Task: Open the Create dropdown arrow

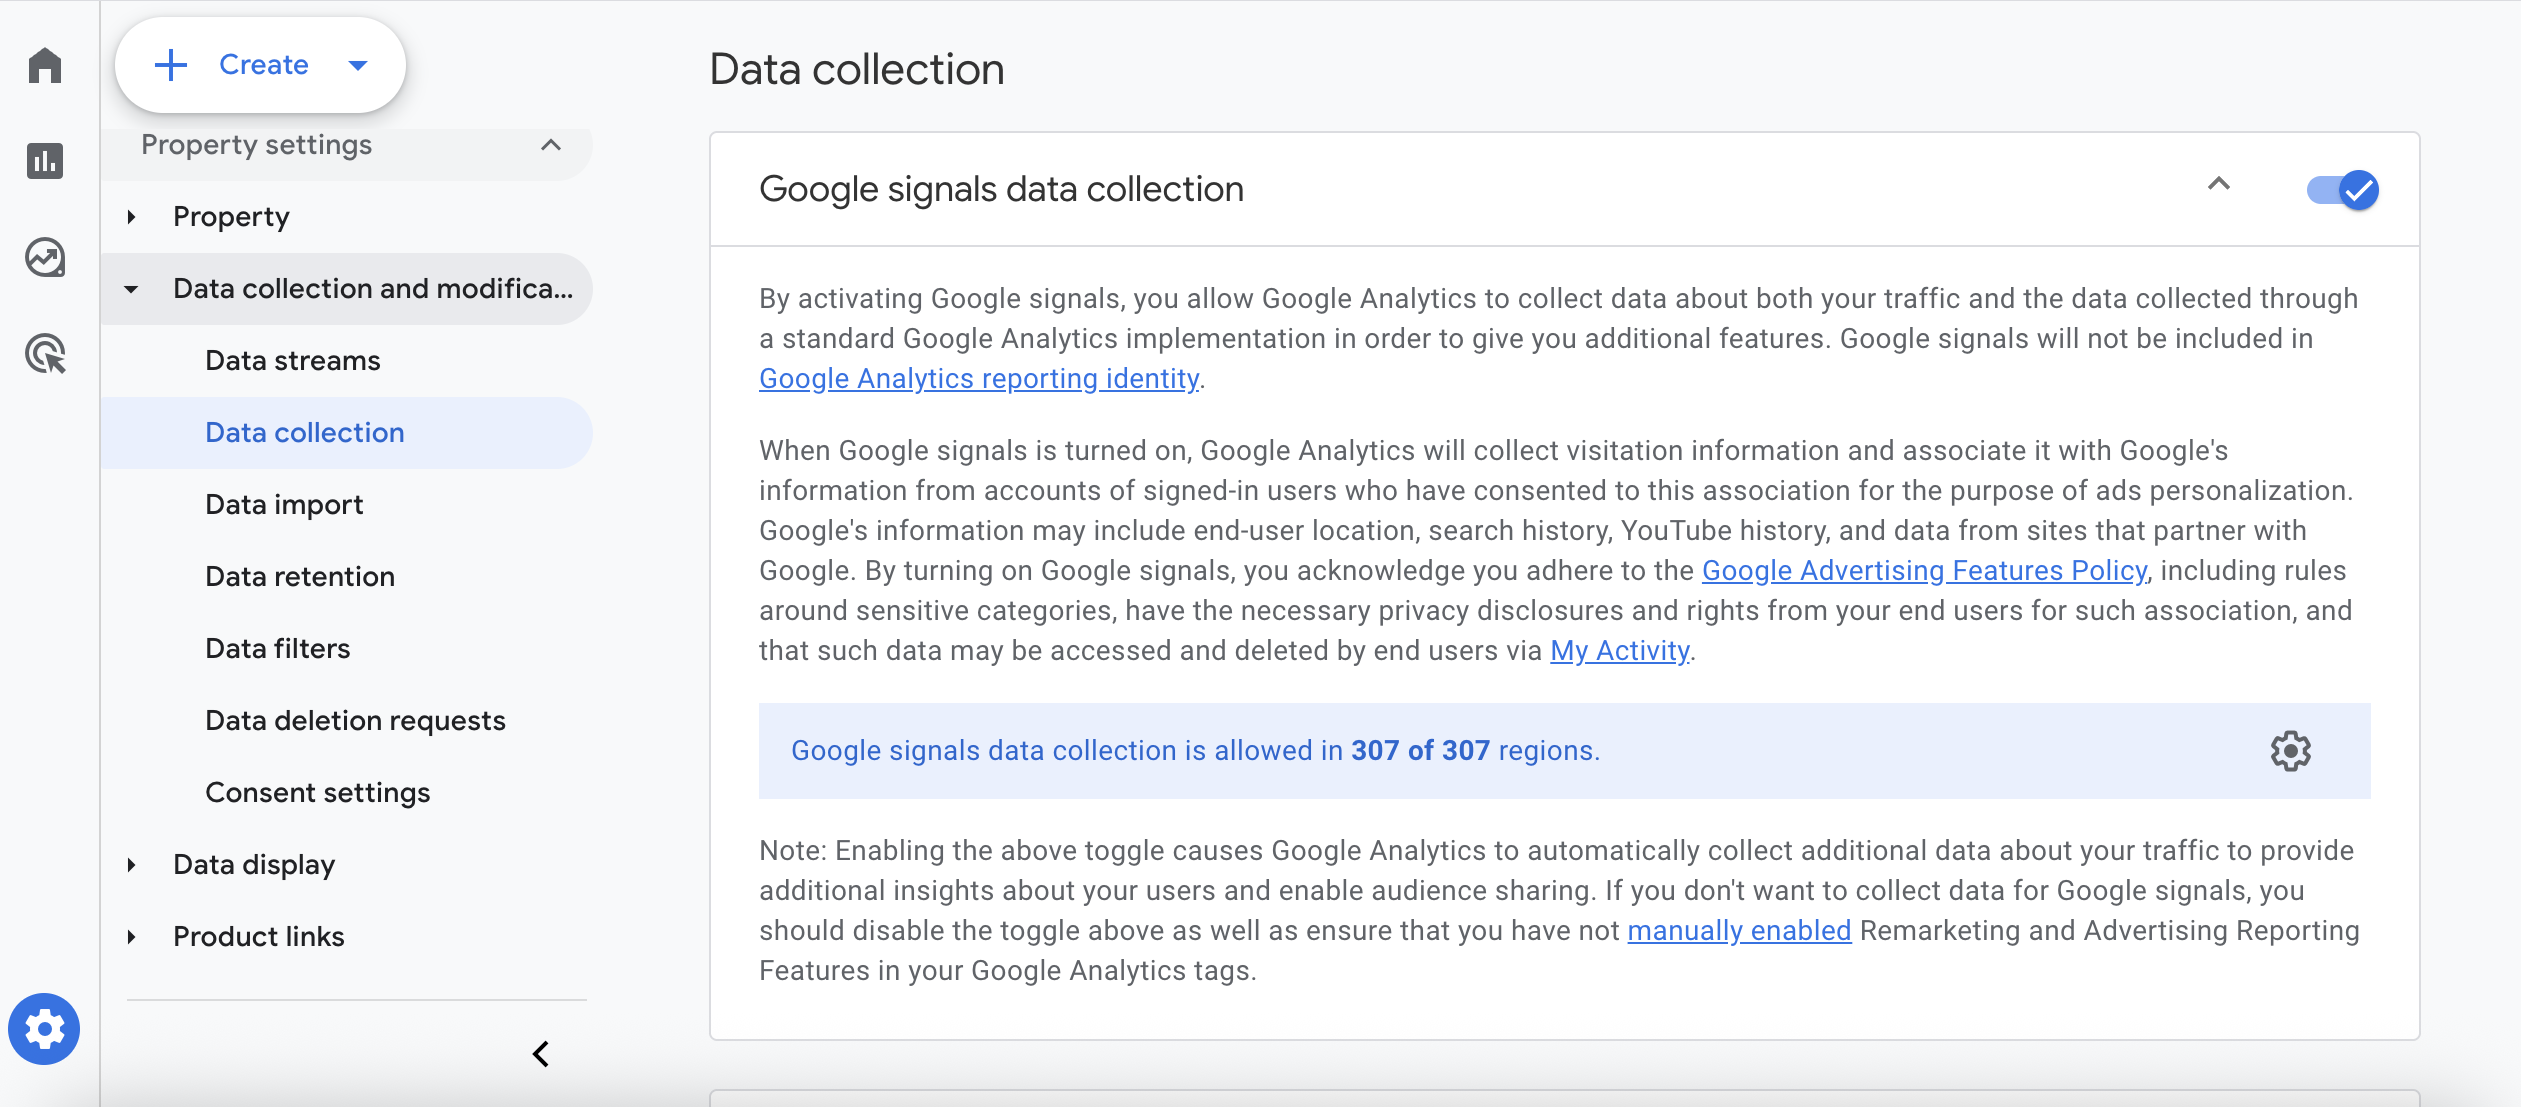Action: pyautogui.click(x=357, y=64)
